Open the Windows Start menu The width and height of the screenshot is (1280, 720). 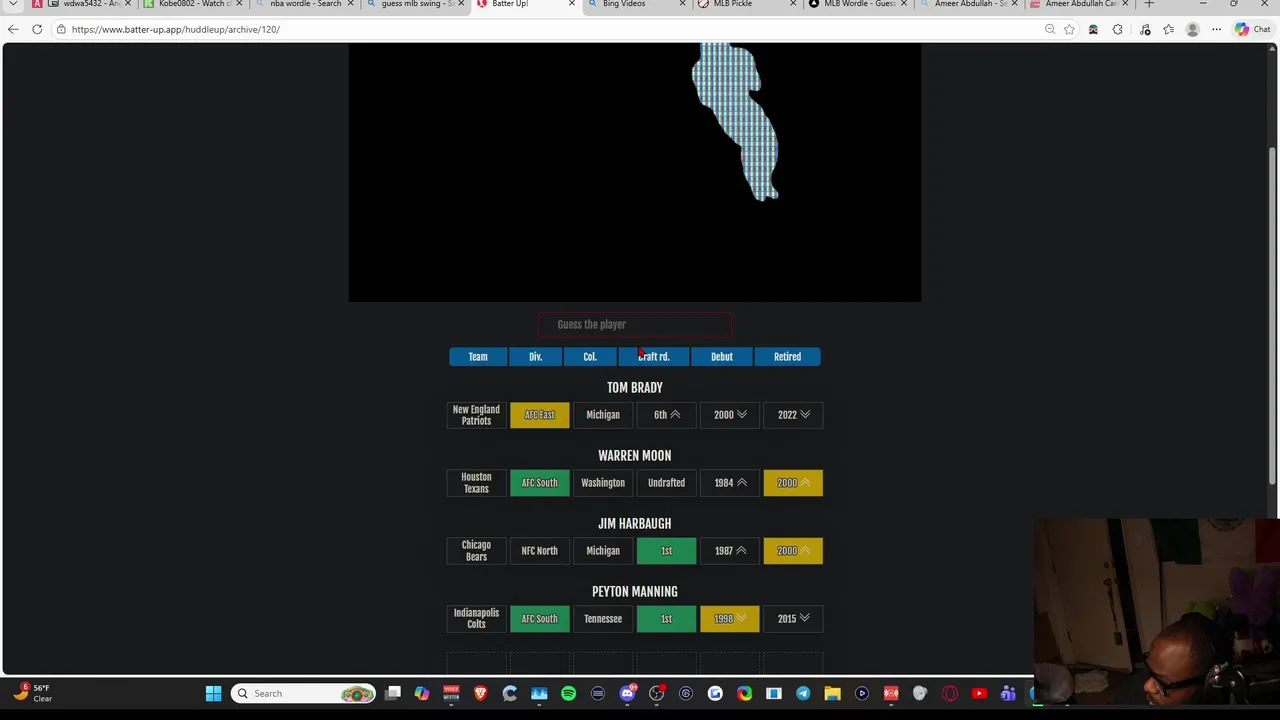pyautogui.click(x=213, y=694)
